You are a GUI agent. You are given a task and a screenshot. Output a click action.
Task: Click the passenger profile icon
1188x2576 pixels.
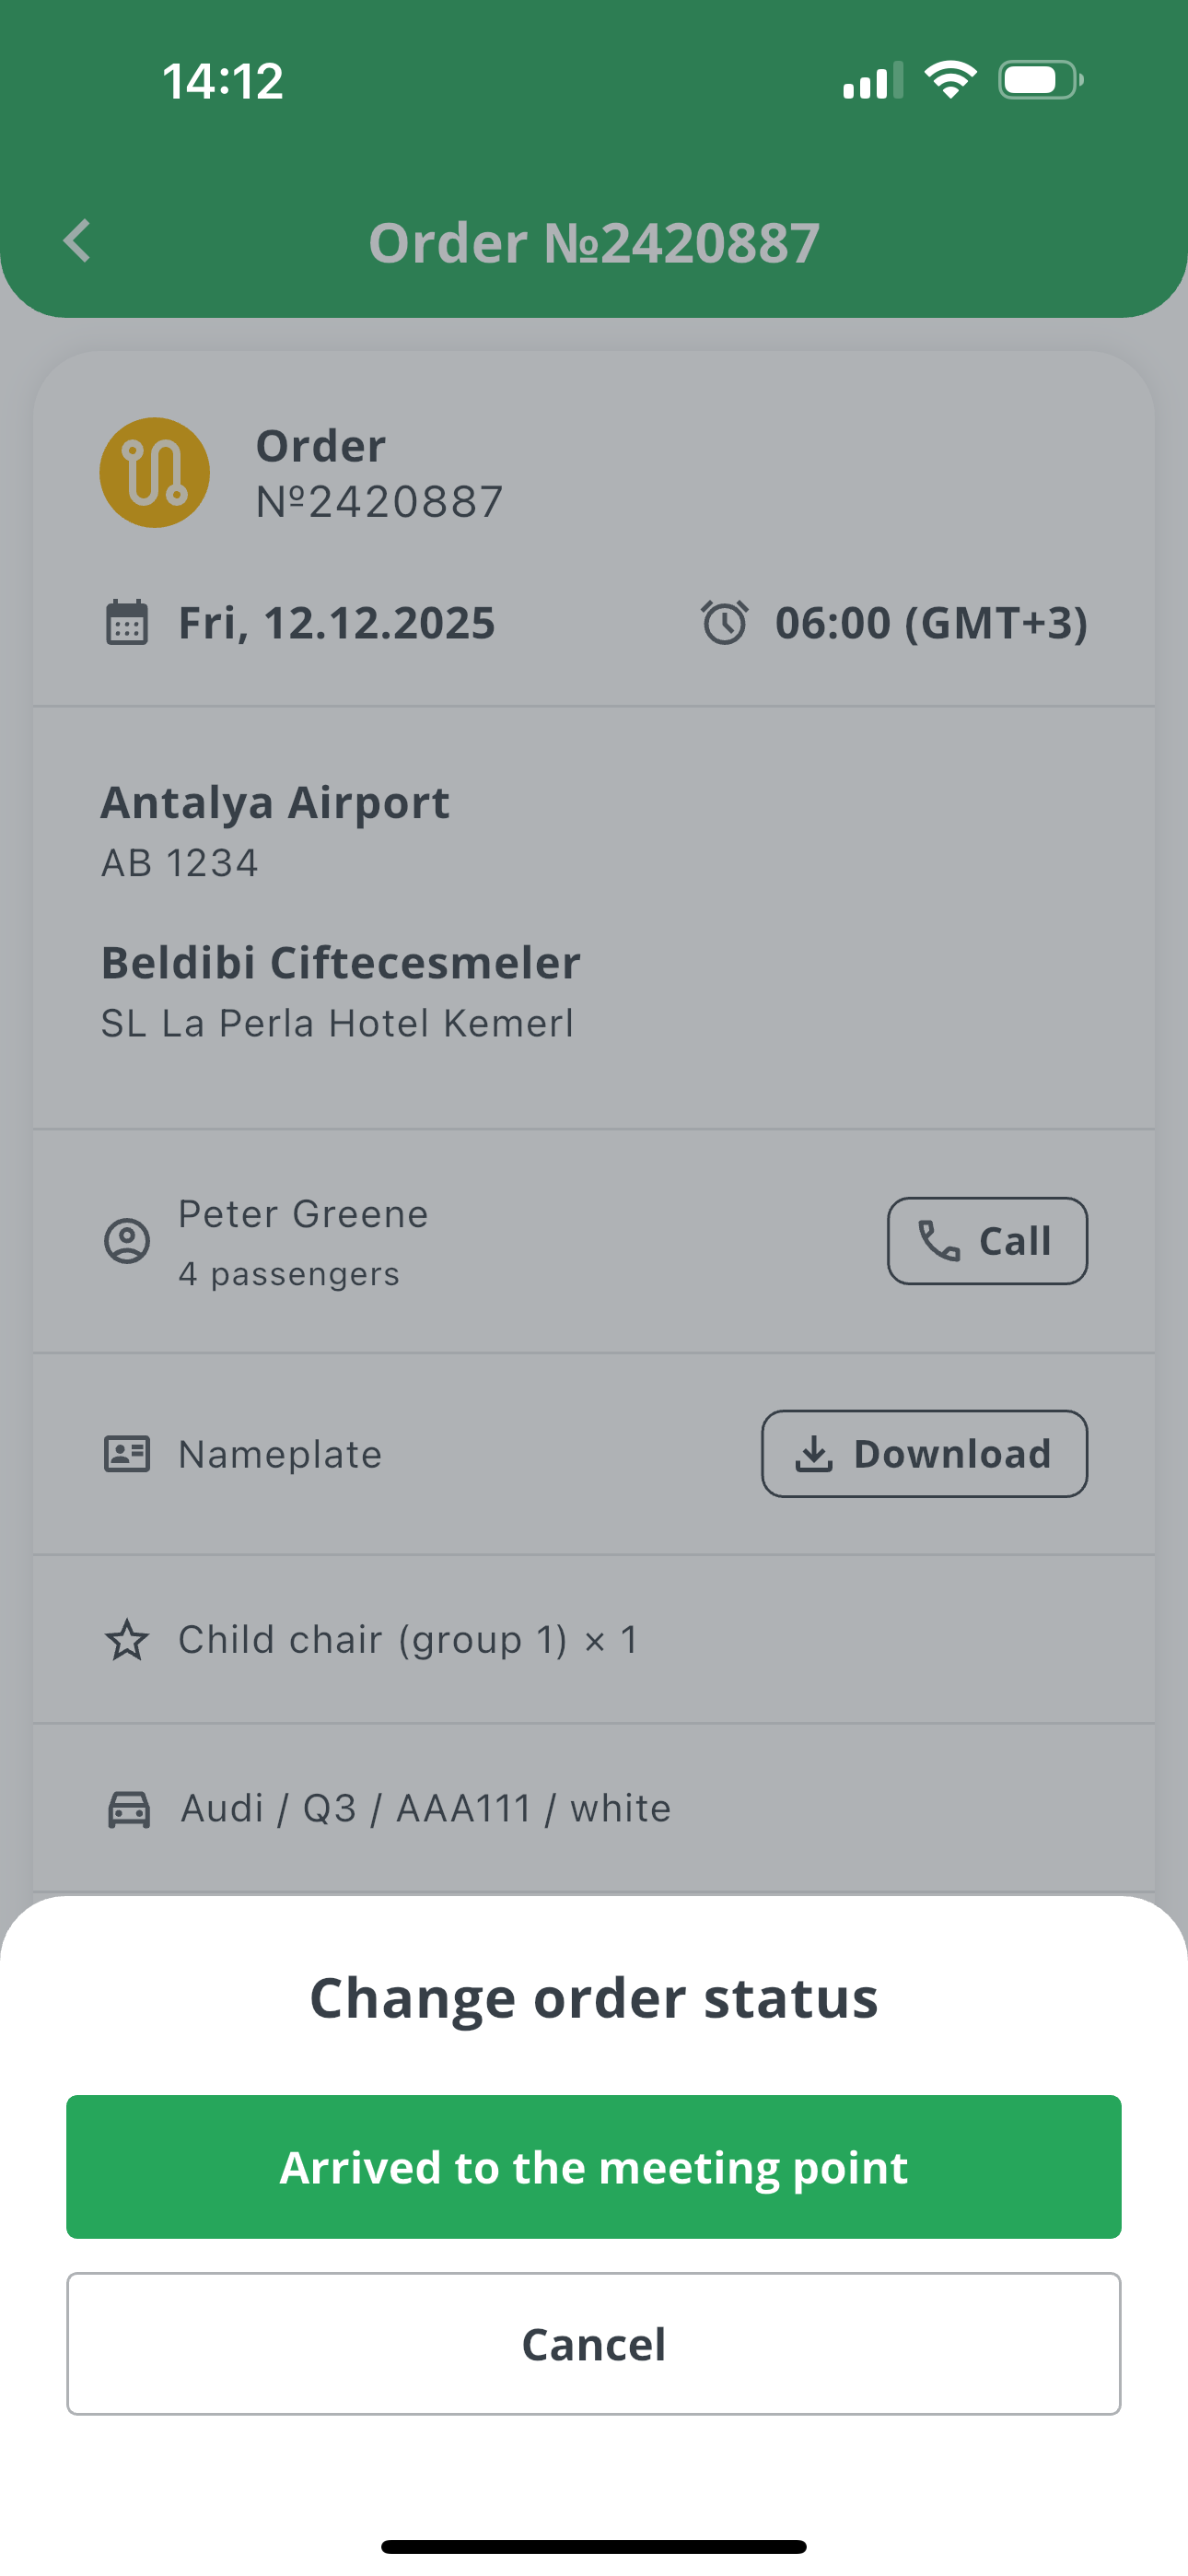(127, 1241)
